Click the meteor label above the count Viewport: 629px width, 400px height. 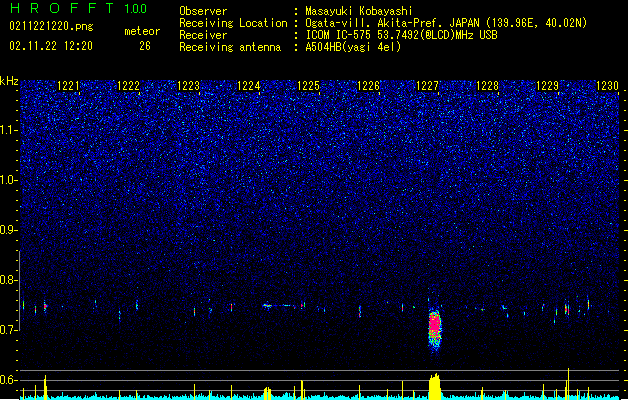tap(142, 31)
